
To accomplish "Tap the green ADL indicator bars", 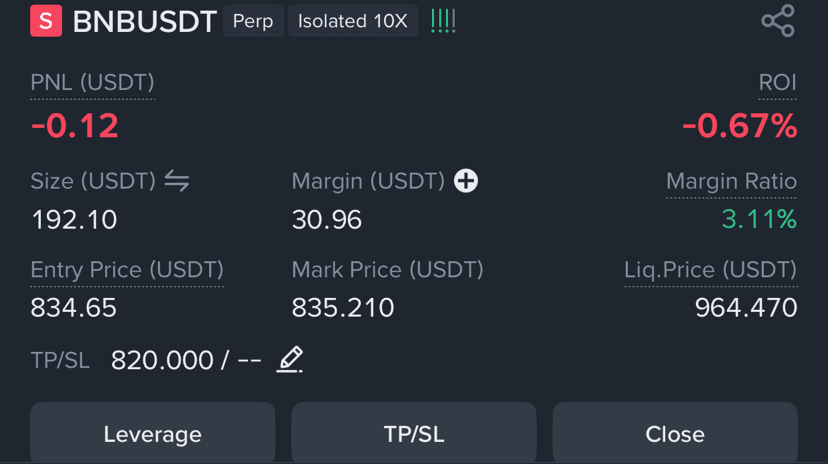I will coord(443,21).
